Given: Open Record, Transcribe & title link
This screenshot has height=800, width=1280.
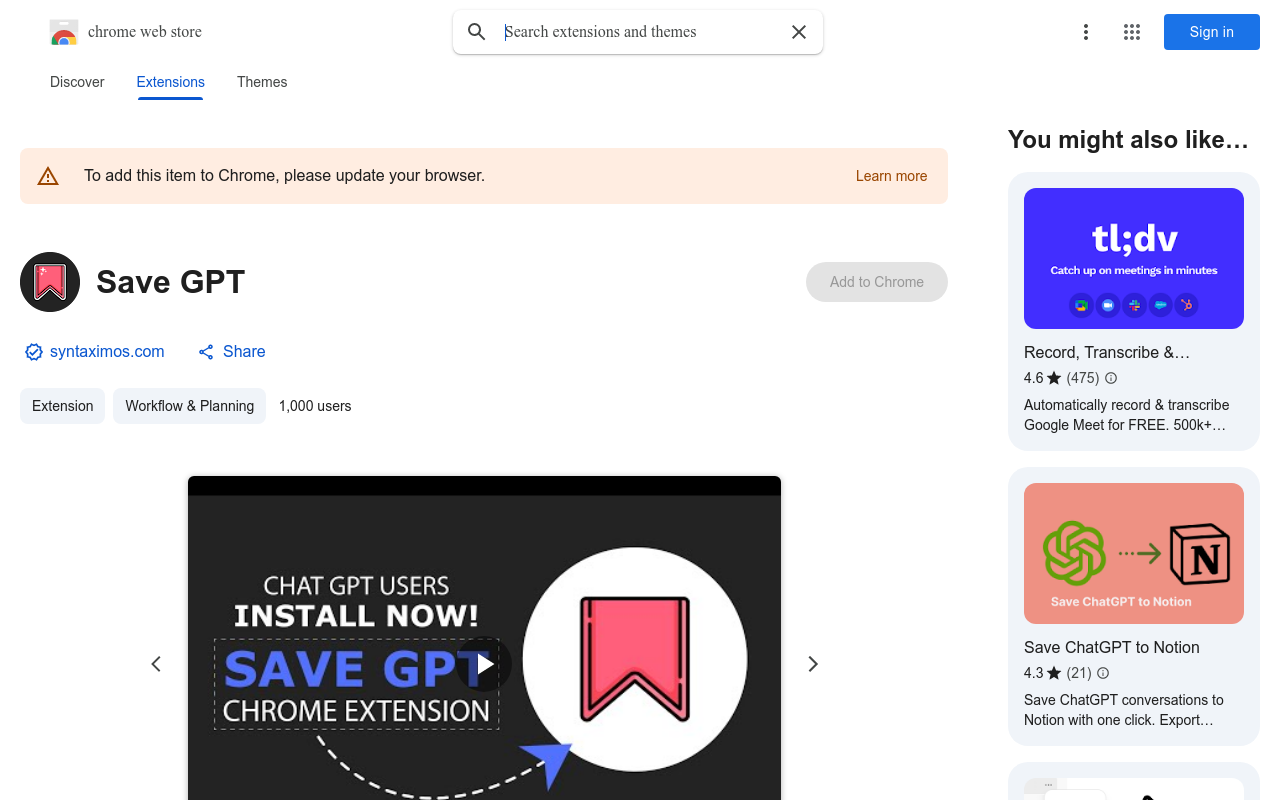Looking at the screenshot, I should (1107, 352).
